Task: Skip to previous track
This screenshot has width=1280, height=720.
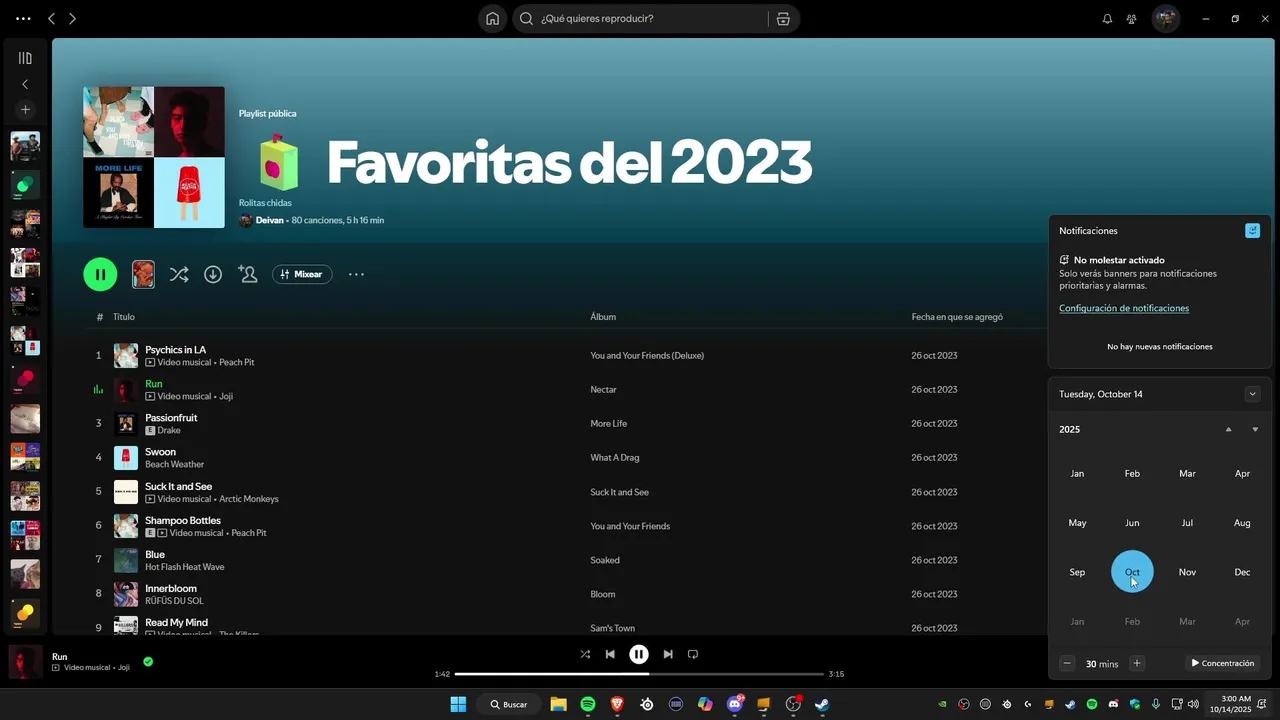Action: [610, 654]
